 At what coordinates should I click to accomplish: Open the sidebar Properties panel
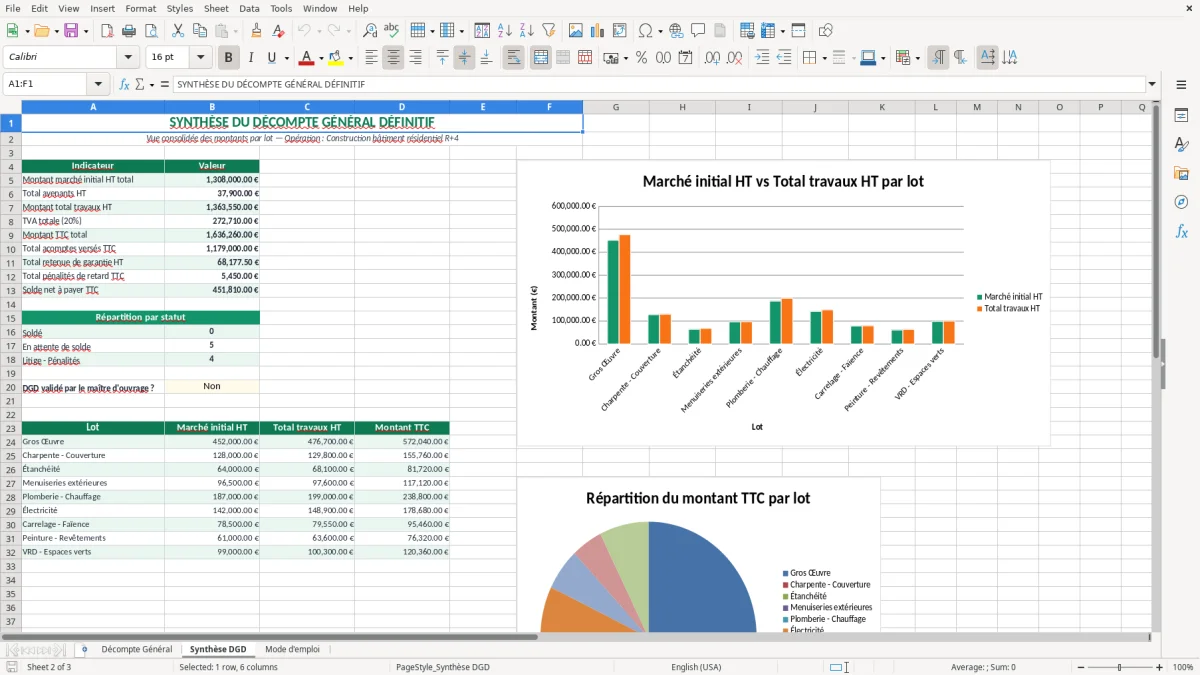(1181, 115)
